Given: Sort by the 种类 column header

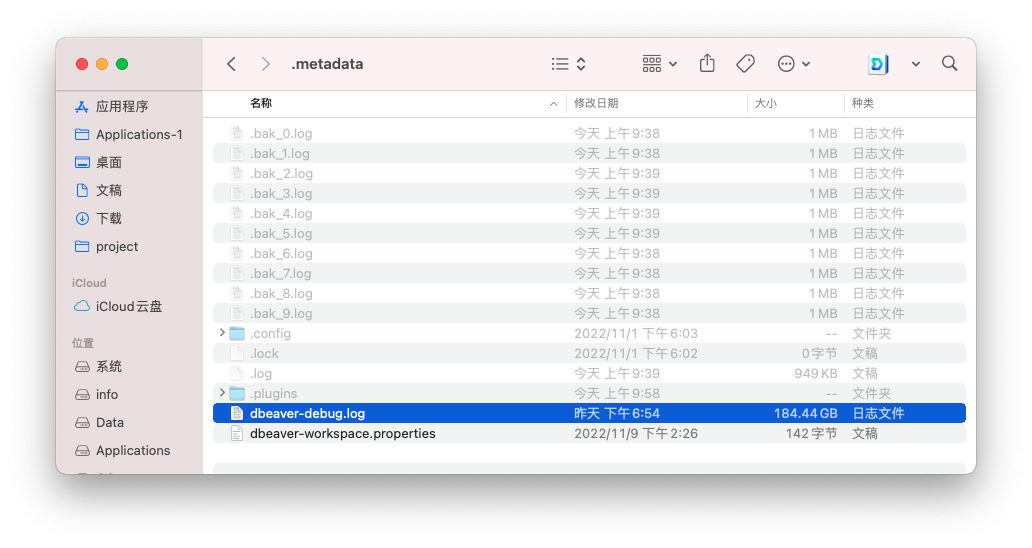Looking at the screenshot, I should (863, 103).
